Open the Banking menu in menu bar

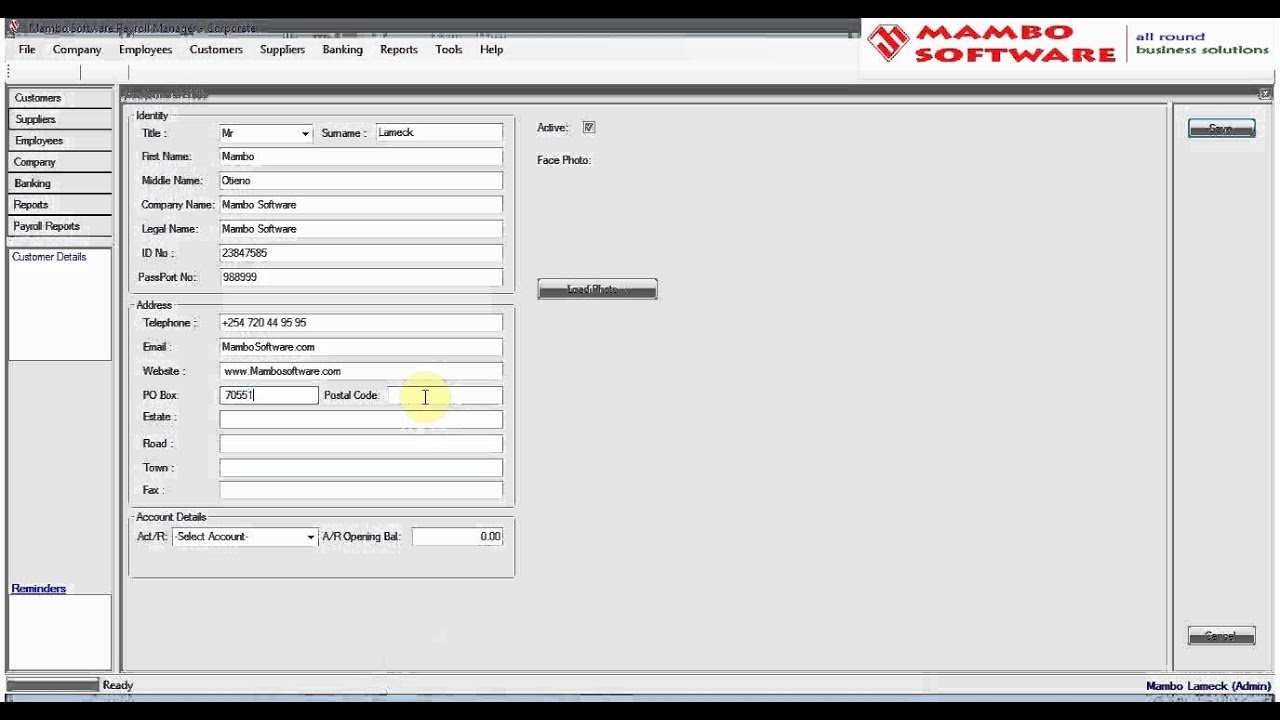pyautogui.click(x=342, y=49)
